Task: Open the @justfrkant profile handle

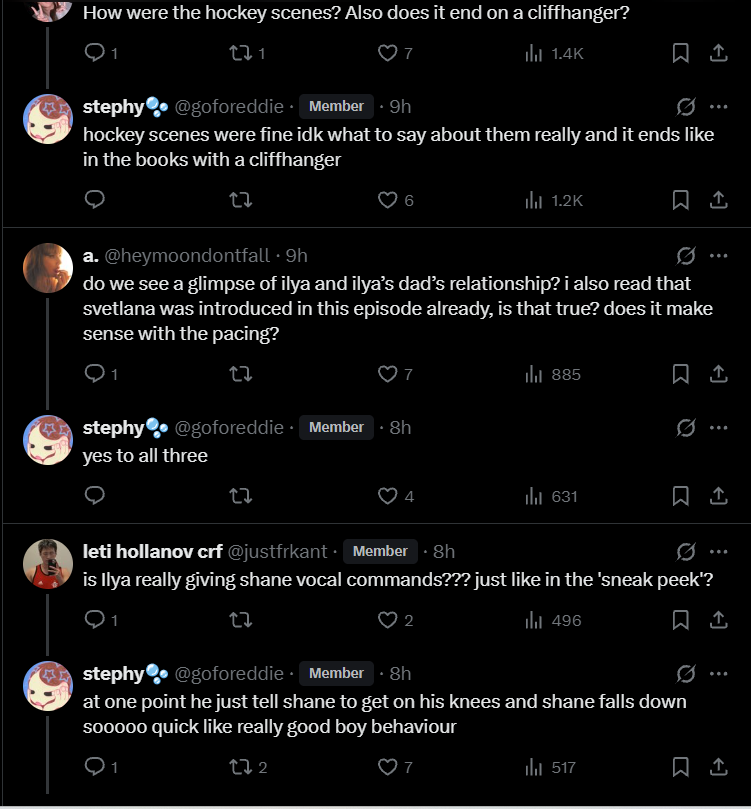Action: 278,551
